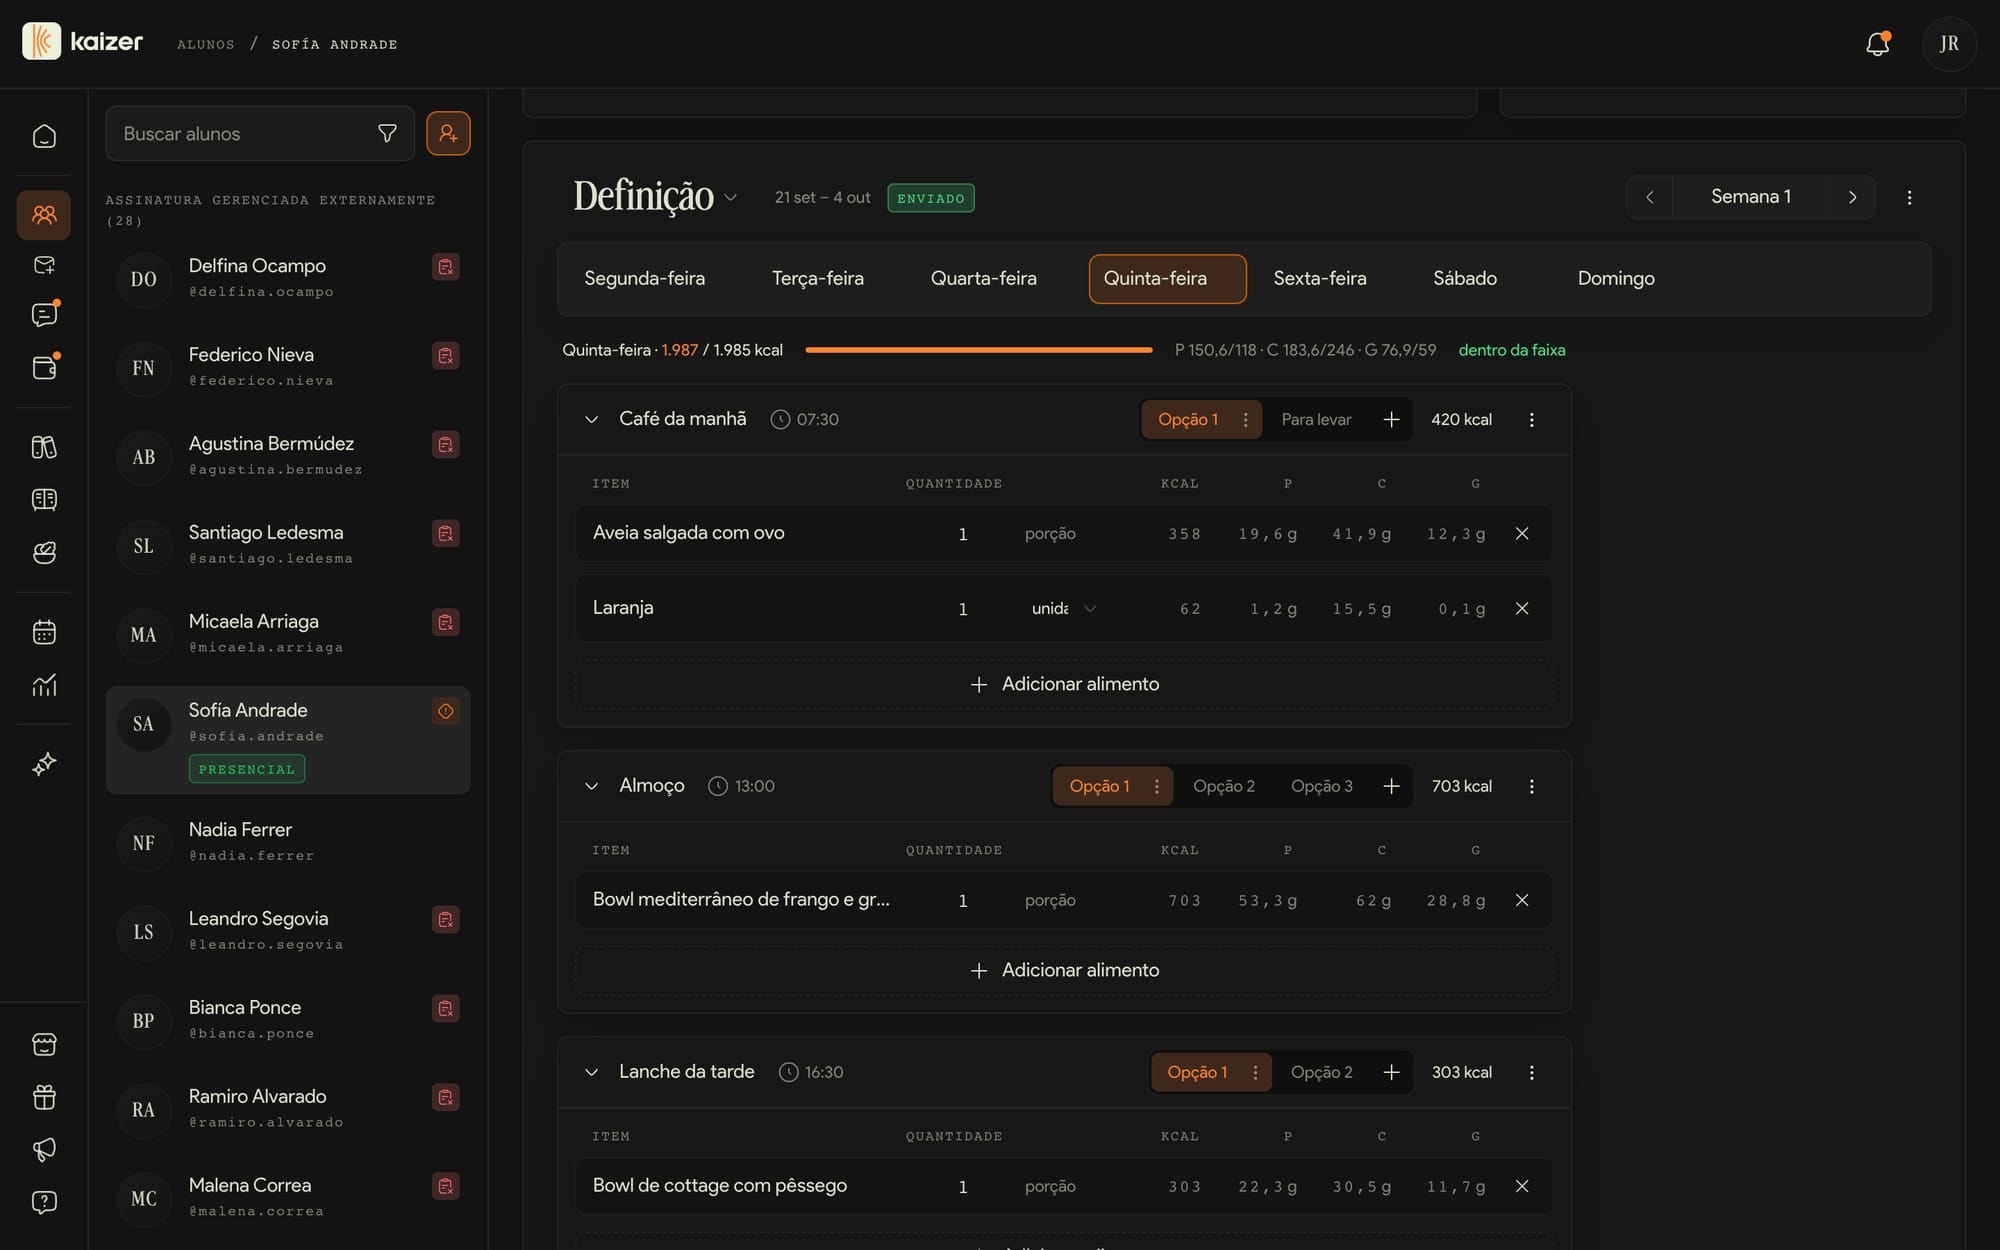Click the add student button
The height and width of the screenshot is (1250, 2000).
click(448, 134)
